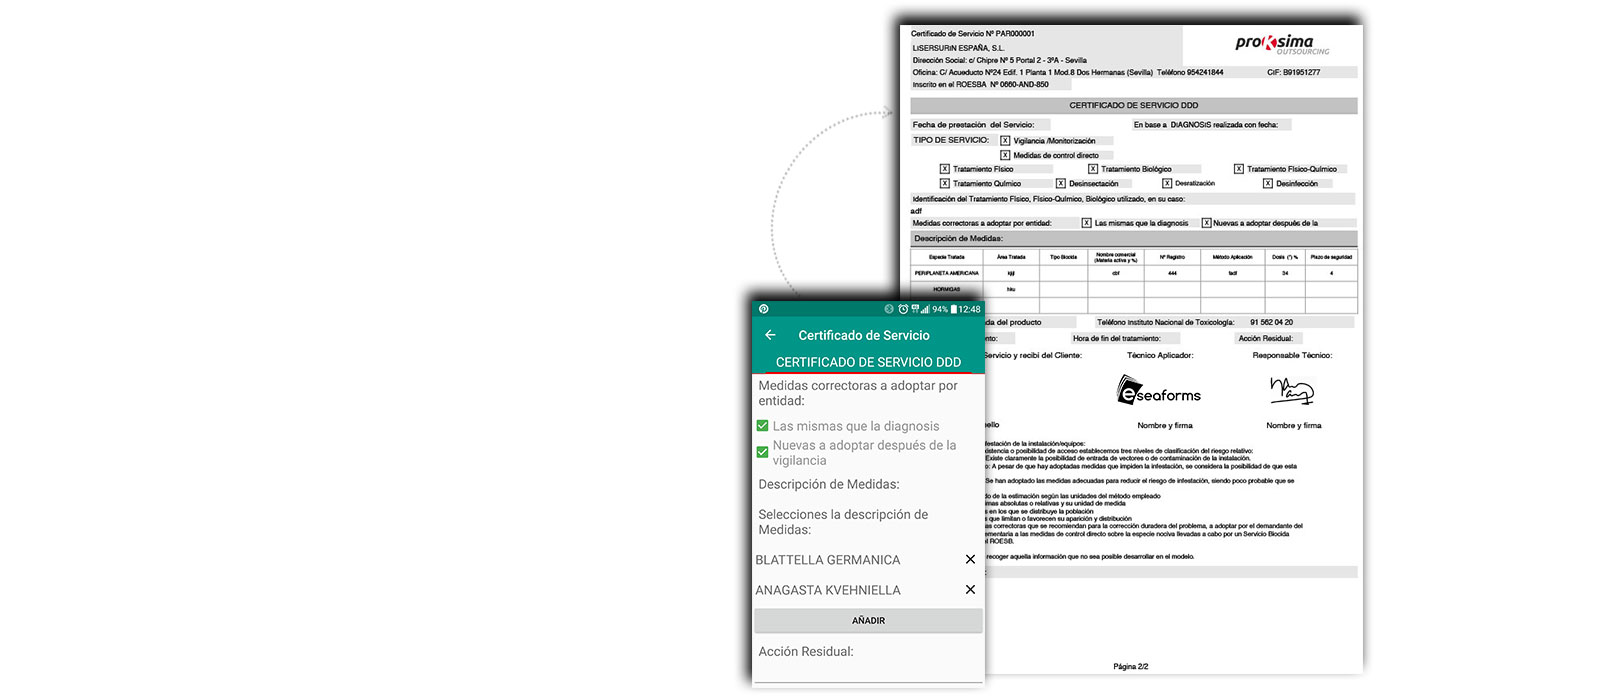
Task: Toggle the document's 'Nuevas a adoptar después de la' checkbox
Action: [x=1206, y=223]
